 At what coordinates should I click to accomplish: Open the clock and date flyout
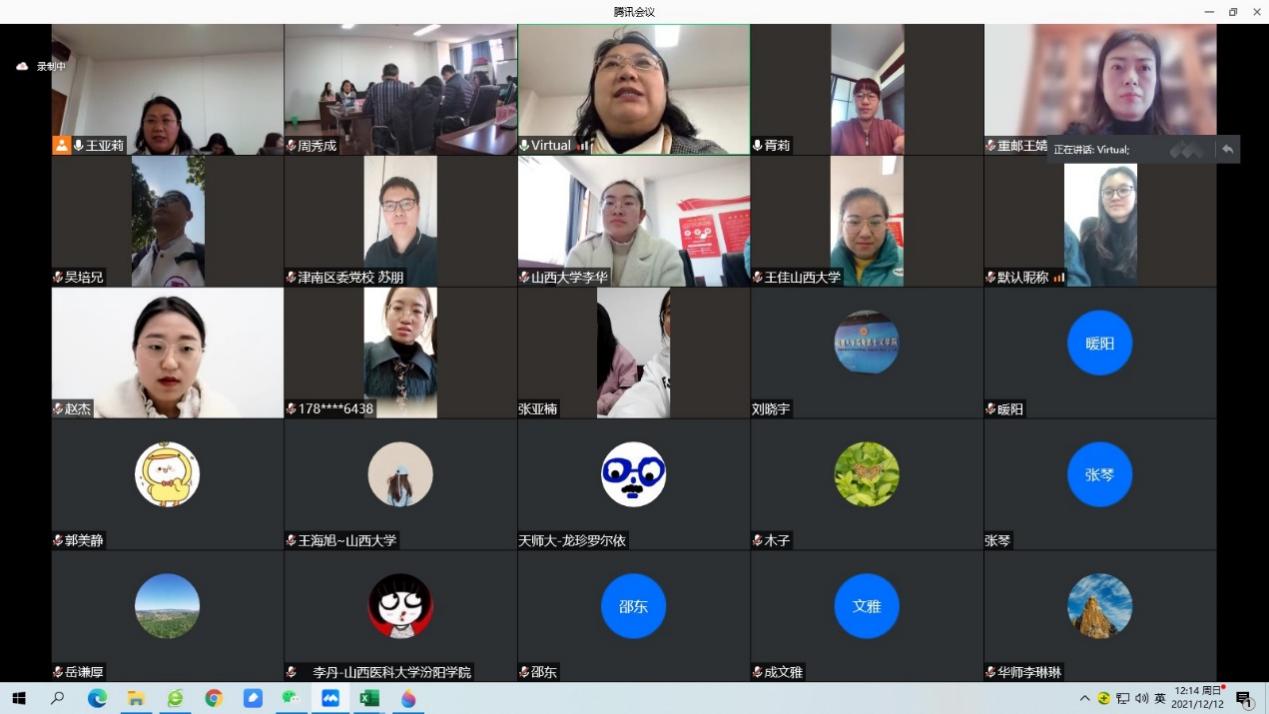pyautogui.click(x=1196, y=697)
